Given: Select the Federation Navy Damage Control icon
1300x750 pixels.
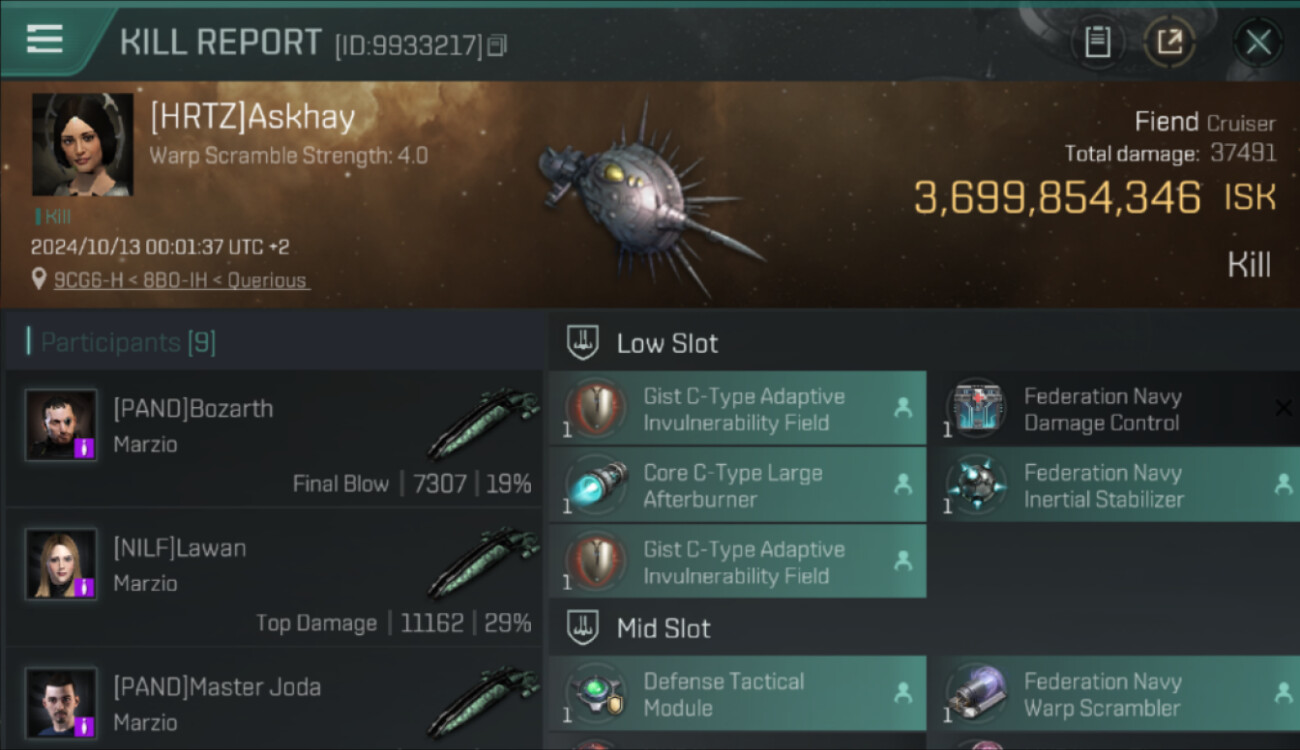Looking at the screenshot, I should click(976, 408).
